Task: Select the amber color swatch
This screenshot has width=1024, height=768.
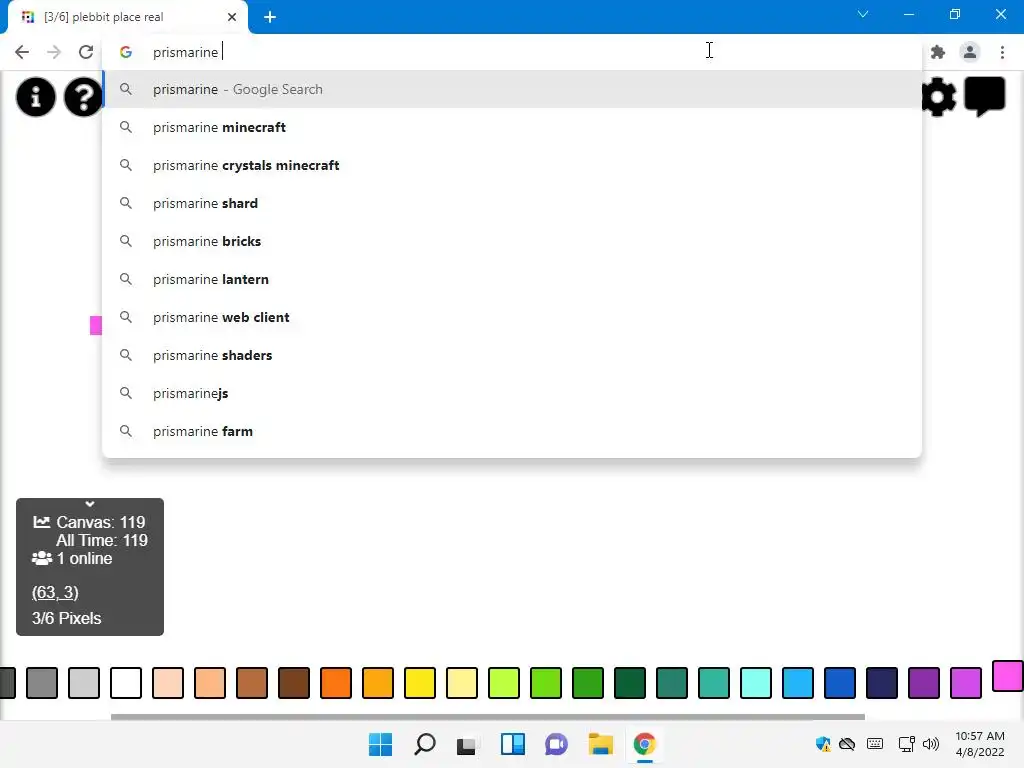Action: coord(377,683)
